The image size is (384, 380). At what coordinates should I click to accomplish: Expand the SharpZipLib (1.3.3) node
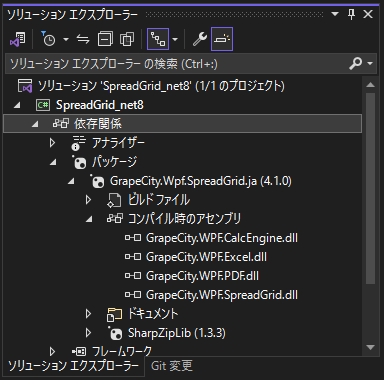pyautogui.click(x=88, y=333)
